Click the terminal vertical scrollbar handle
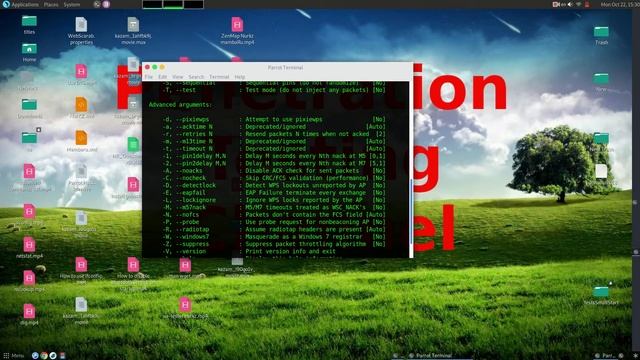The width and height of the screenshot is (640, 360). [411, 211]
